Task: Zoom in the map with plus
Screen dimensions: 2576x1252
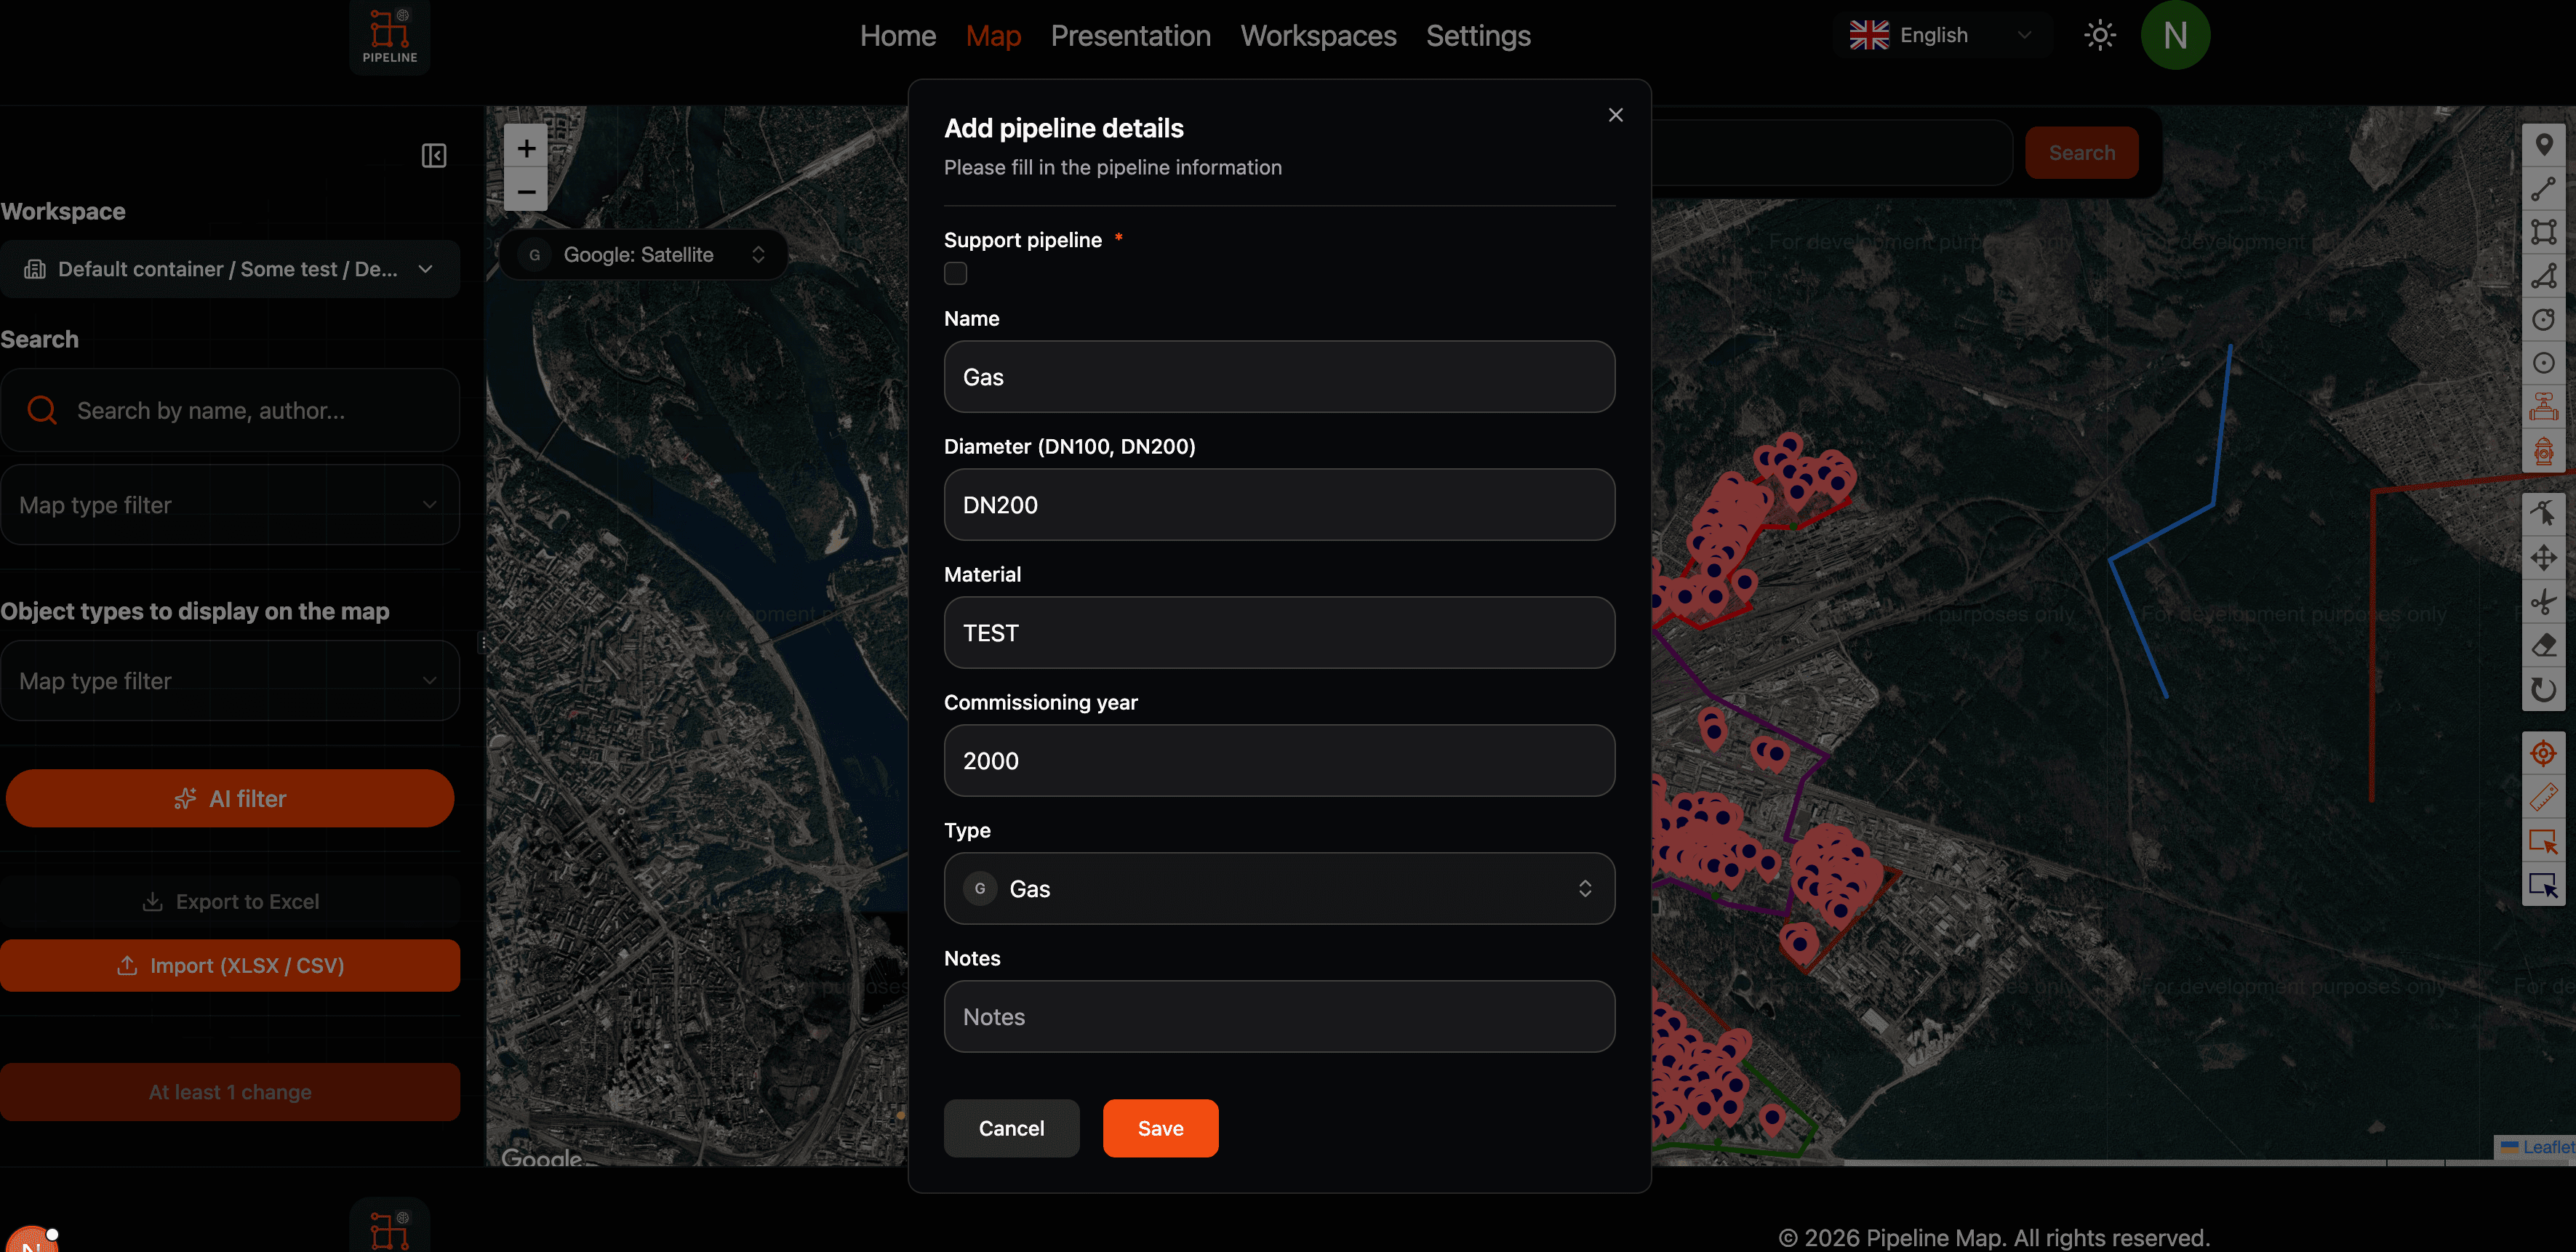Action: 526,148
